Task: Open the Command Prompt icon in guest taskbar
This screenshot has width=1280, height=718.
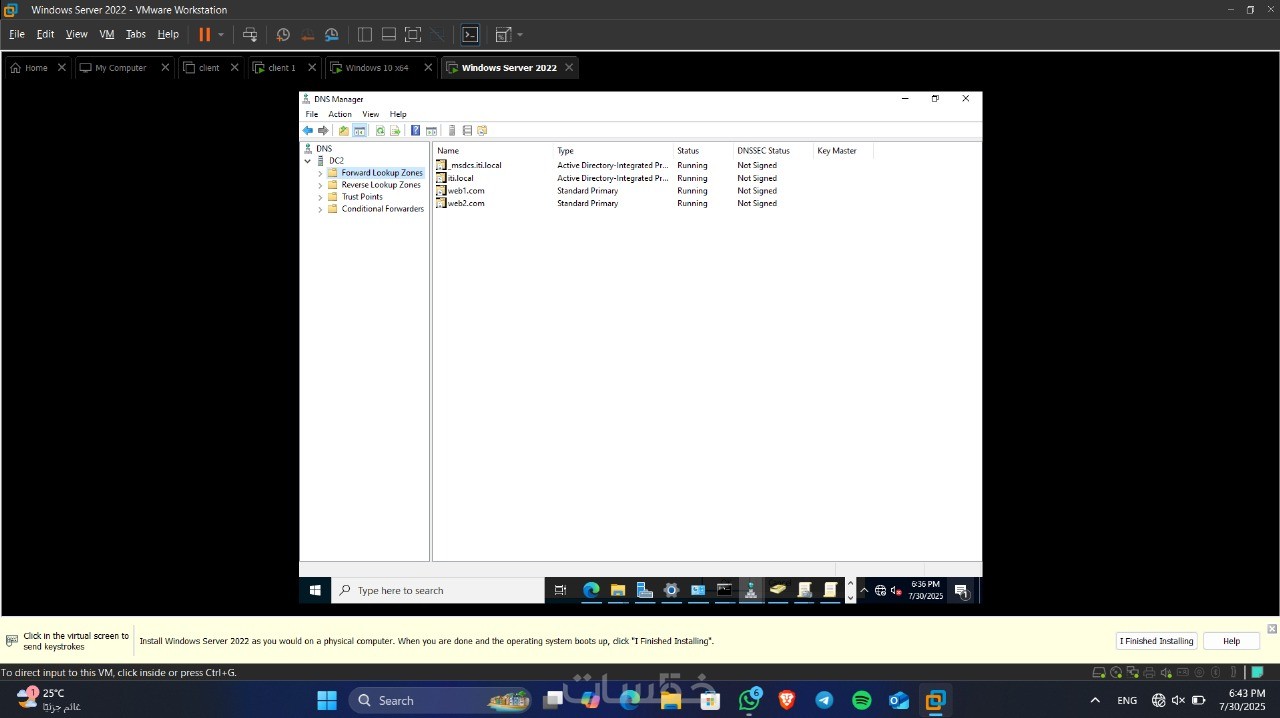Action: coord(725,590)
